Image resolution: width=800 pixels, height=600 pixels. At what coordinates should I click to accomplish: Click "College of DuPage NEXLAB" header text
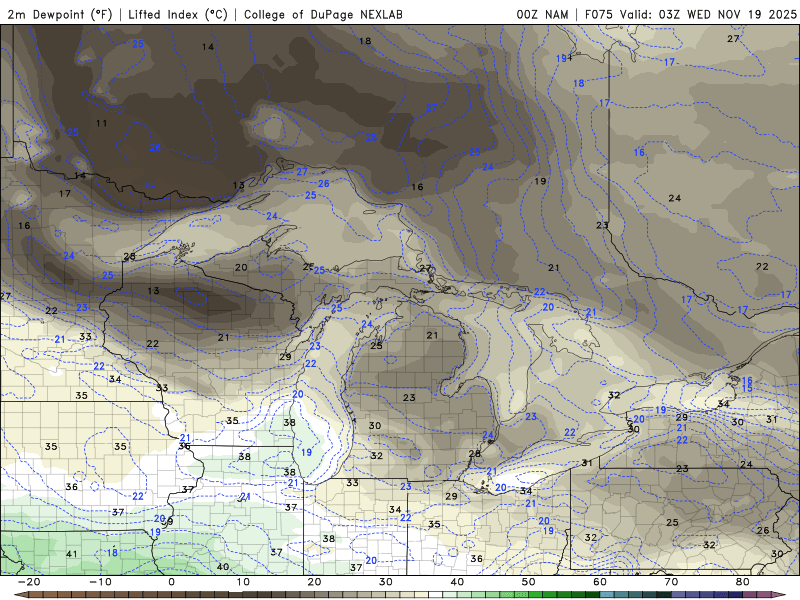tap(323, 14)
